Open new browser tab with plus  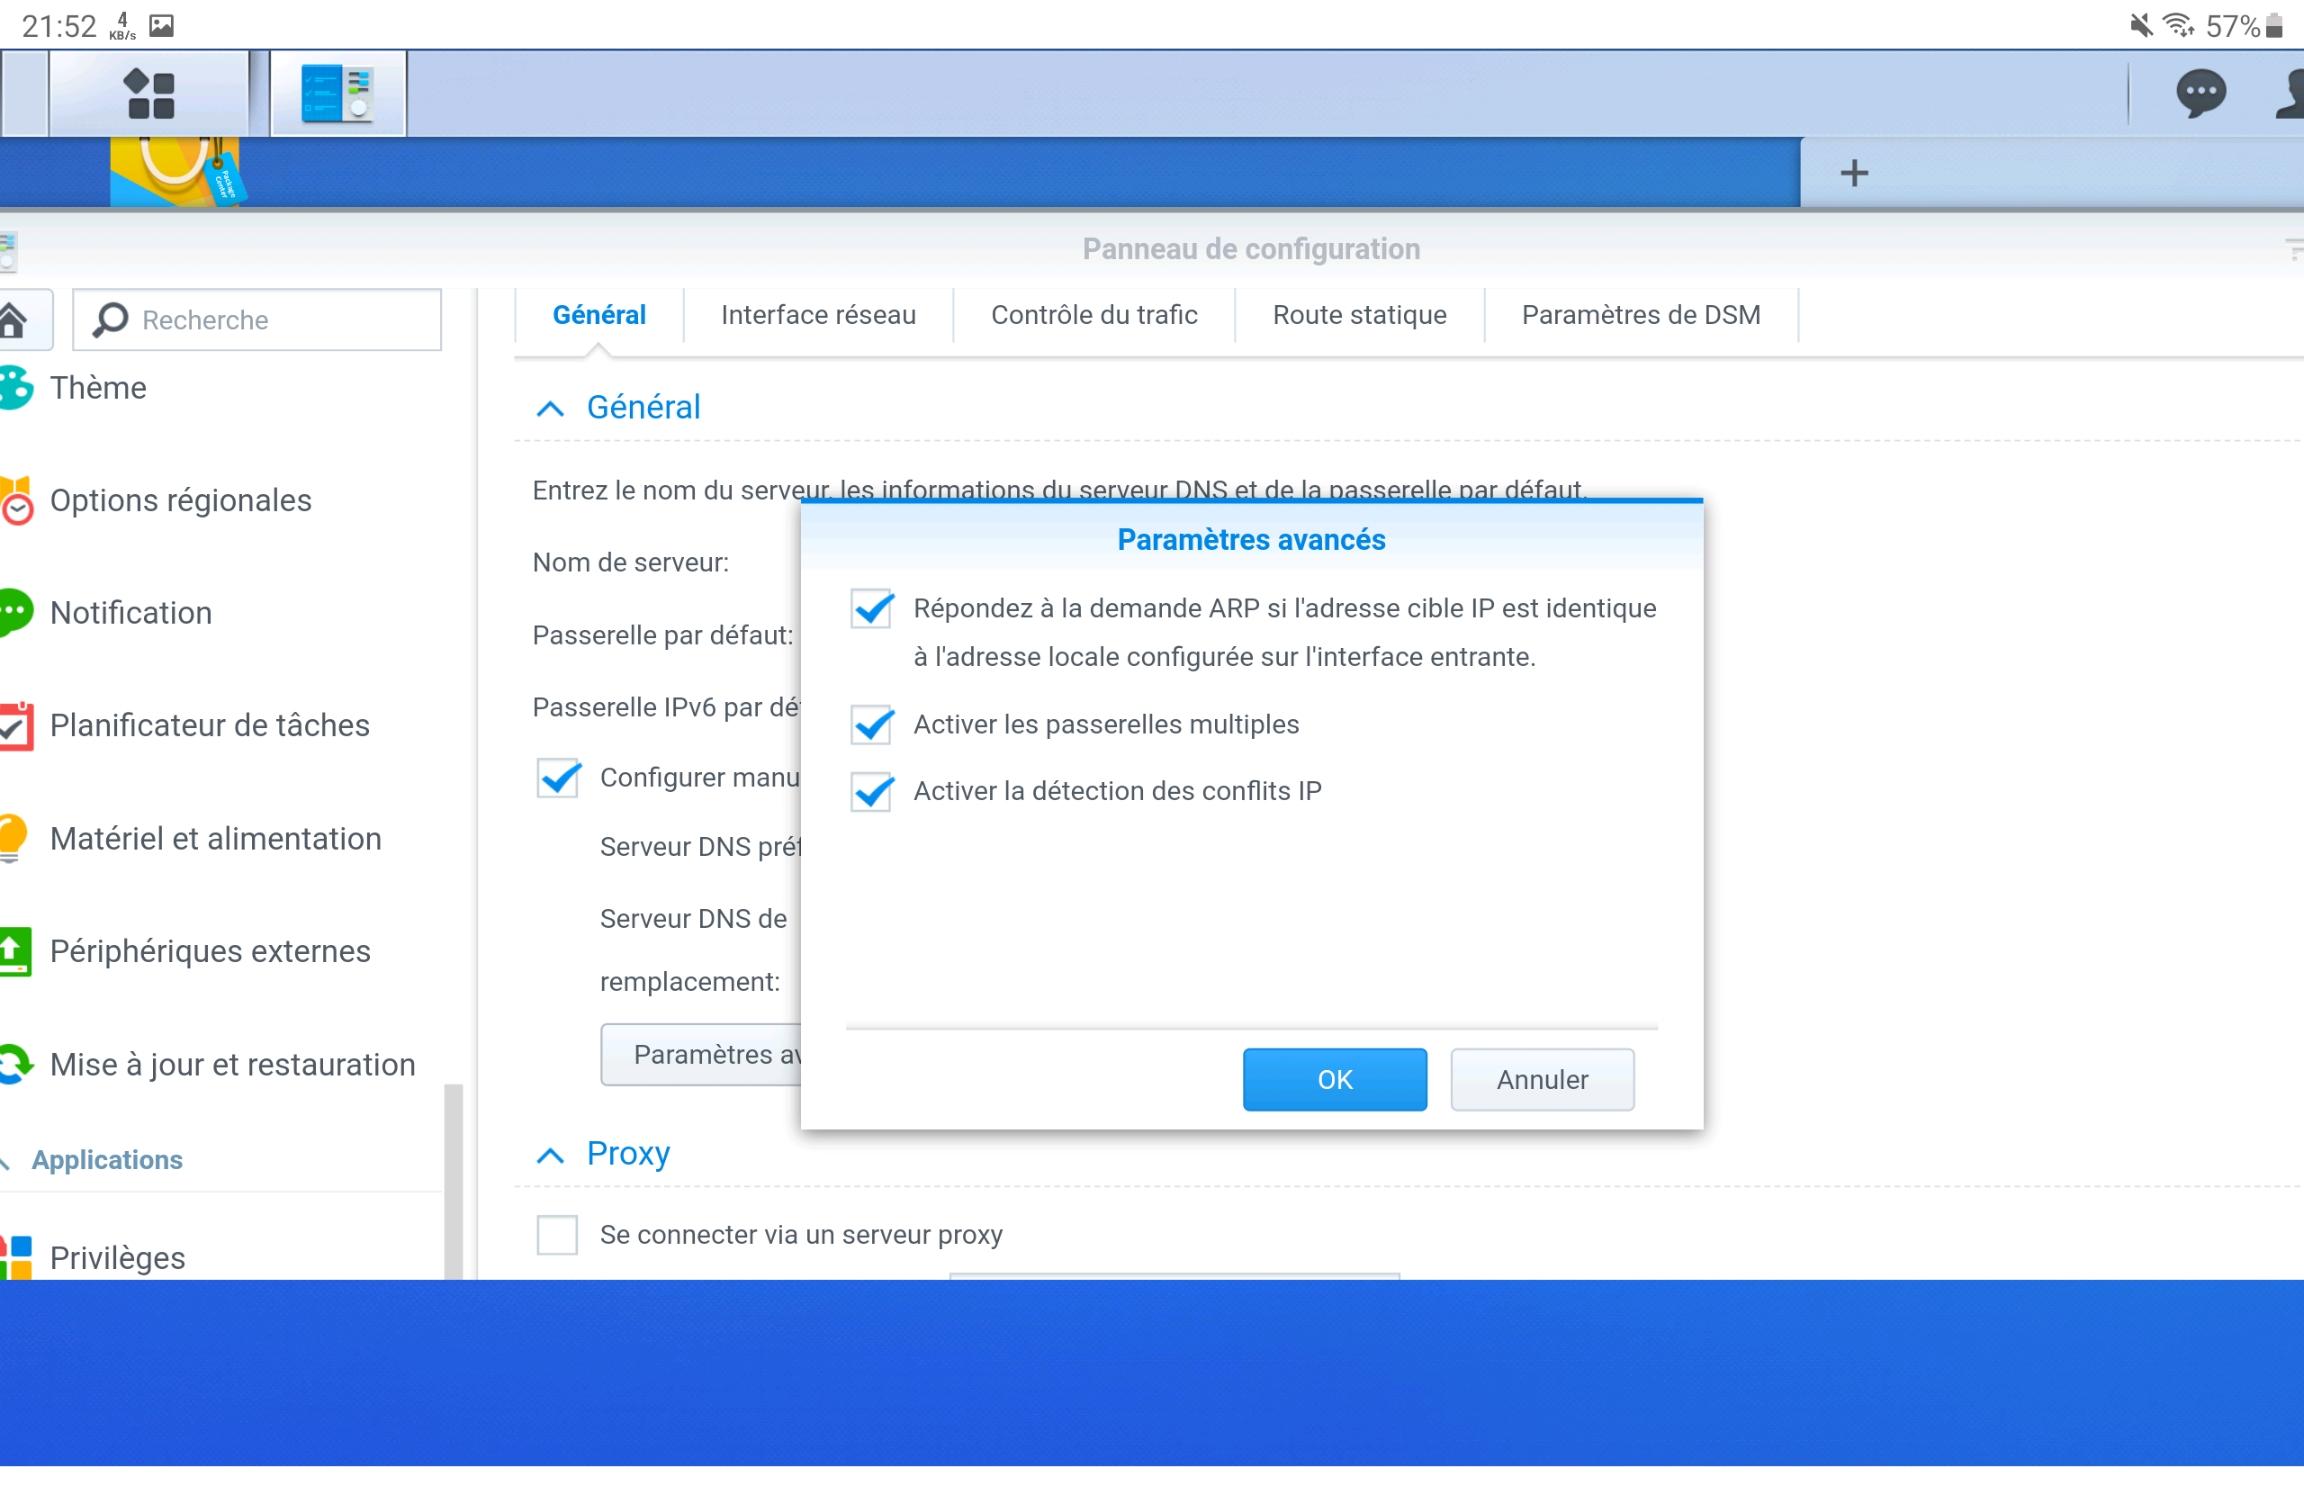point(1854,173)
